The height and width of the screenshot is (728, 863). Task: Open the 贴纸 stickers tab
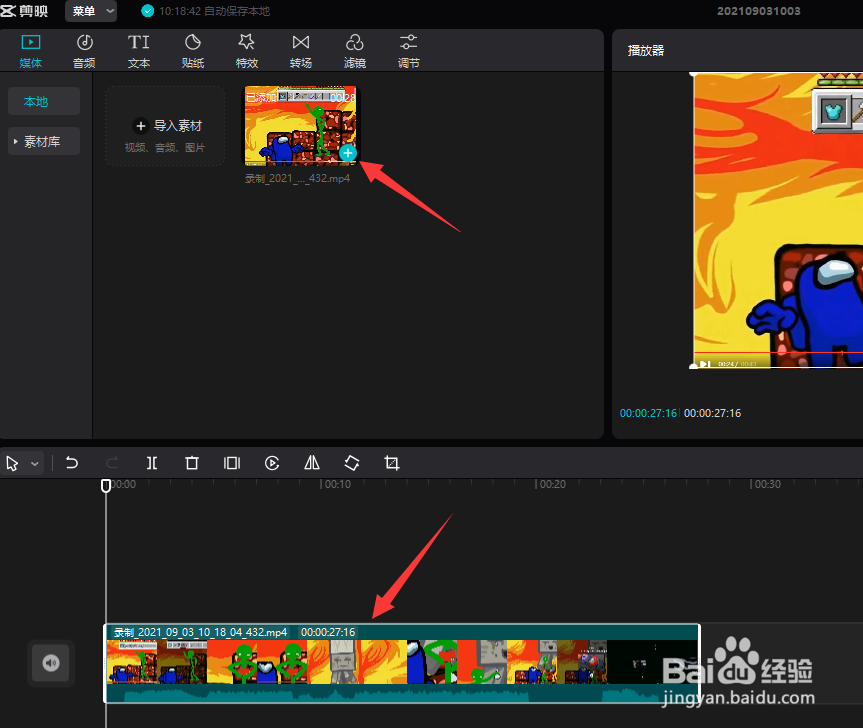[x=193, y=51]
